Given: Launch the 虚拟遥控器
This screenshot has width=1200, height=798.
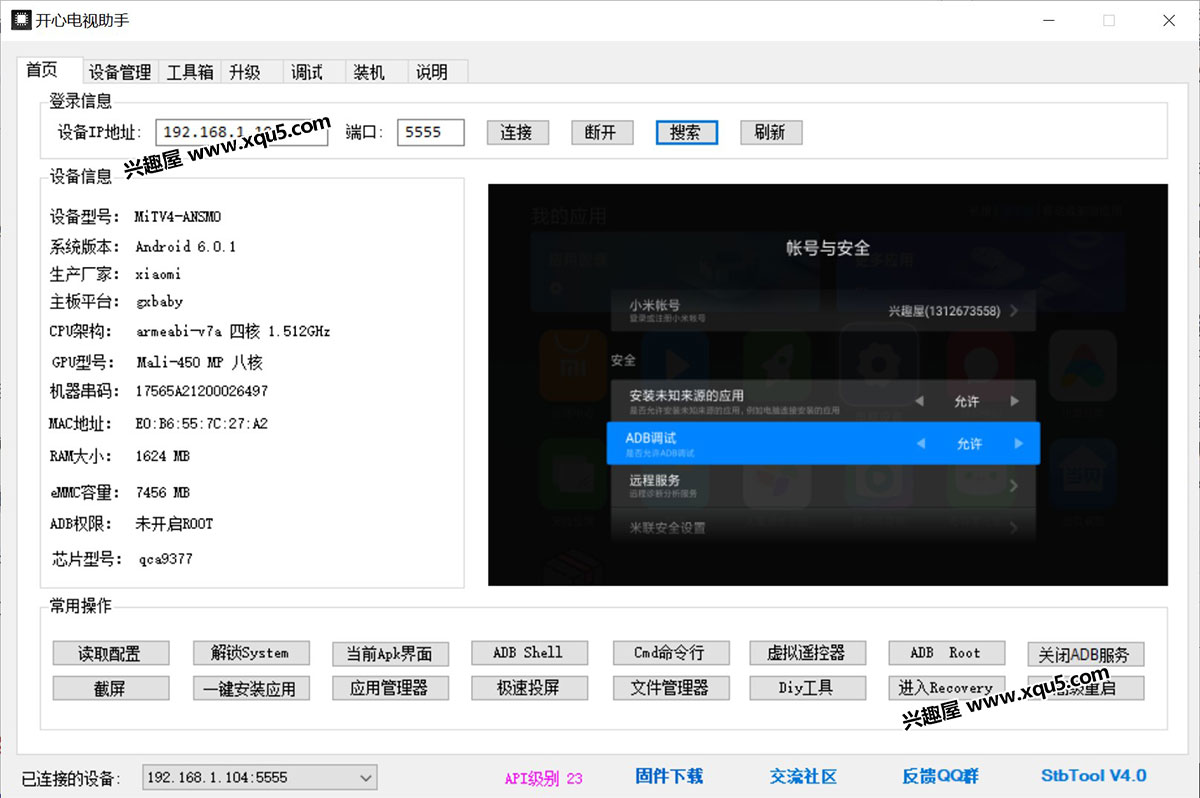Looking at the screenshot, I should click(x=807, y=653).
